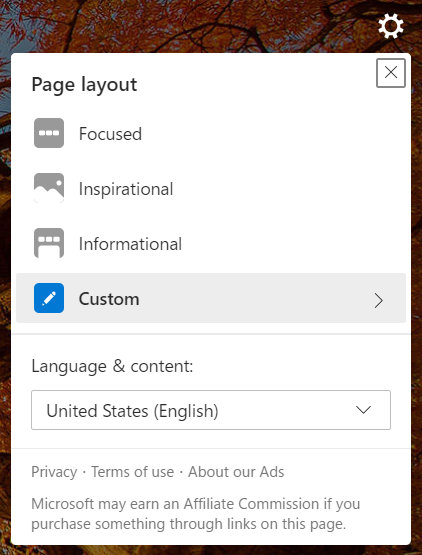Close the Page layout panel

tap(390, 73)
